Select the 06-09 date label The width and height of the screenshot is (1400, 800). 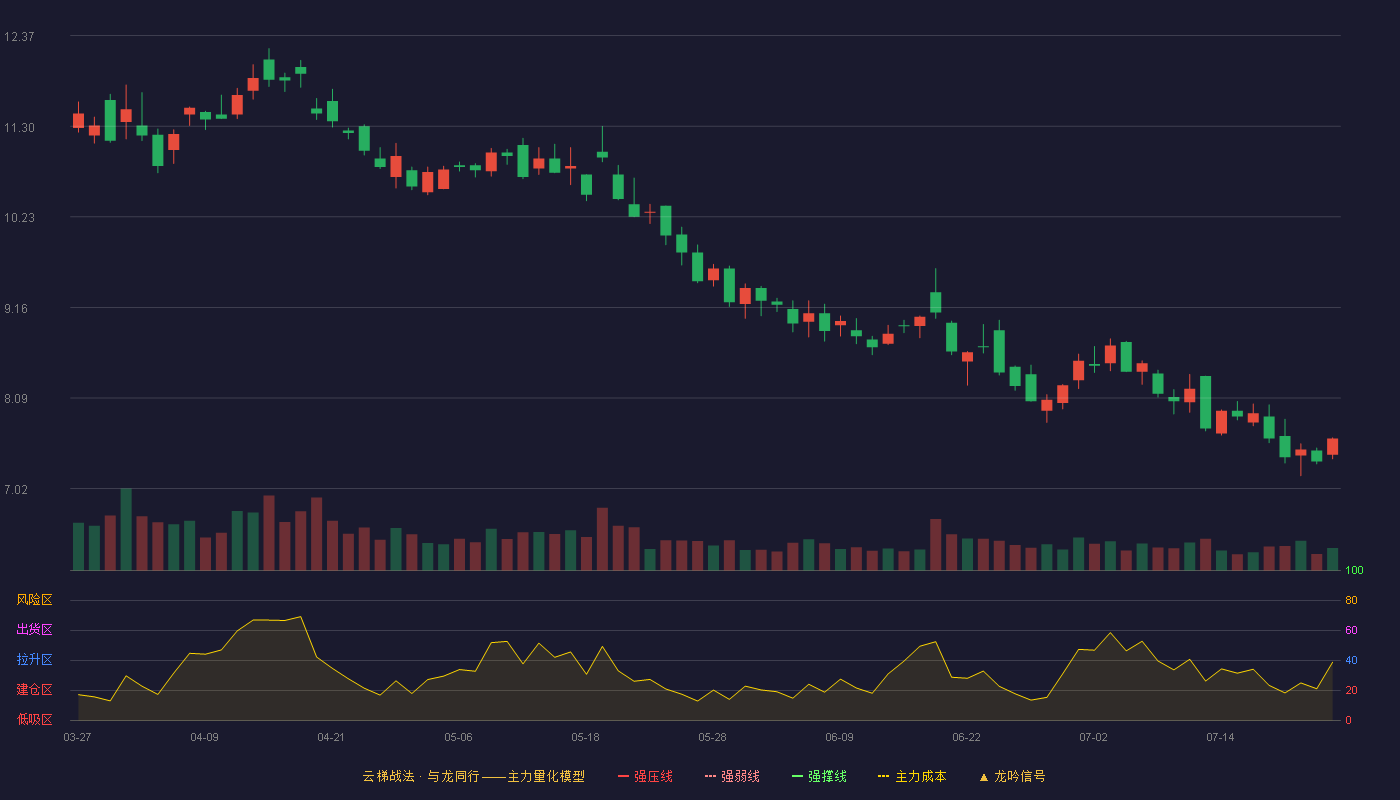coord(839,737)
